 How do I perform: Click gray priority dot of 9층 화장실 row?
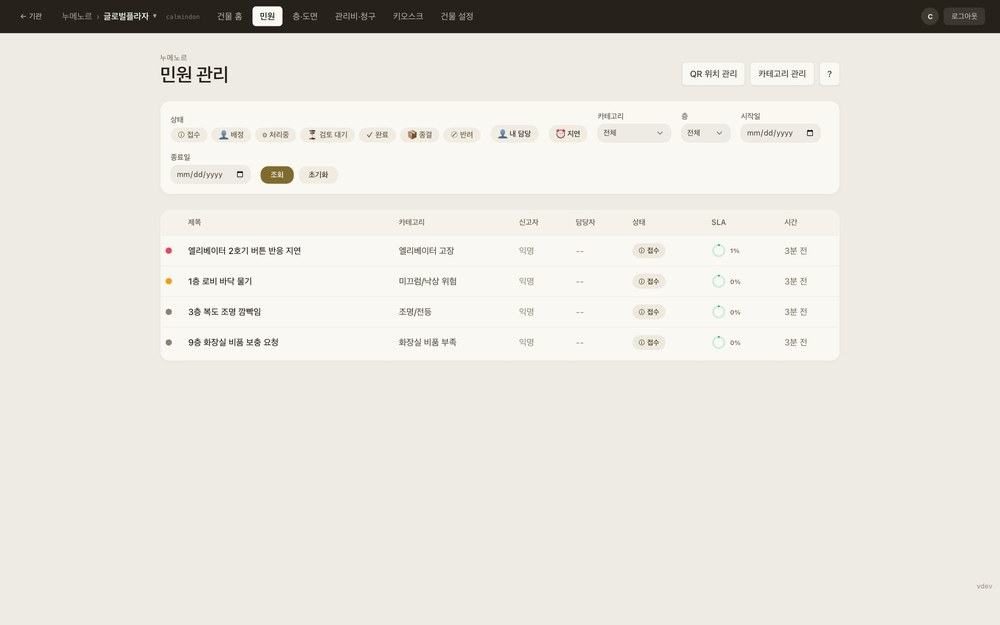click(x=168, y=342)
